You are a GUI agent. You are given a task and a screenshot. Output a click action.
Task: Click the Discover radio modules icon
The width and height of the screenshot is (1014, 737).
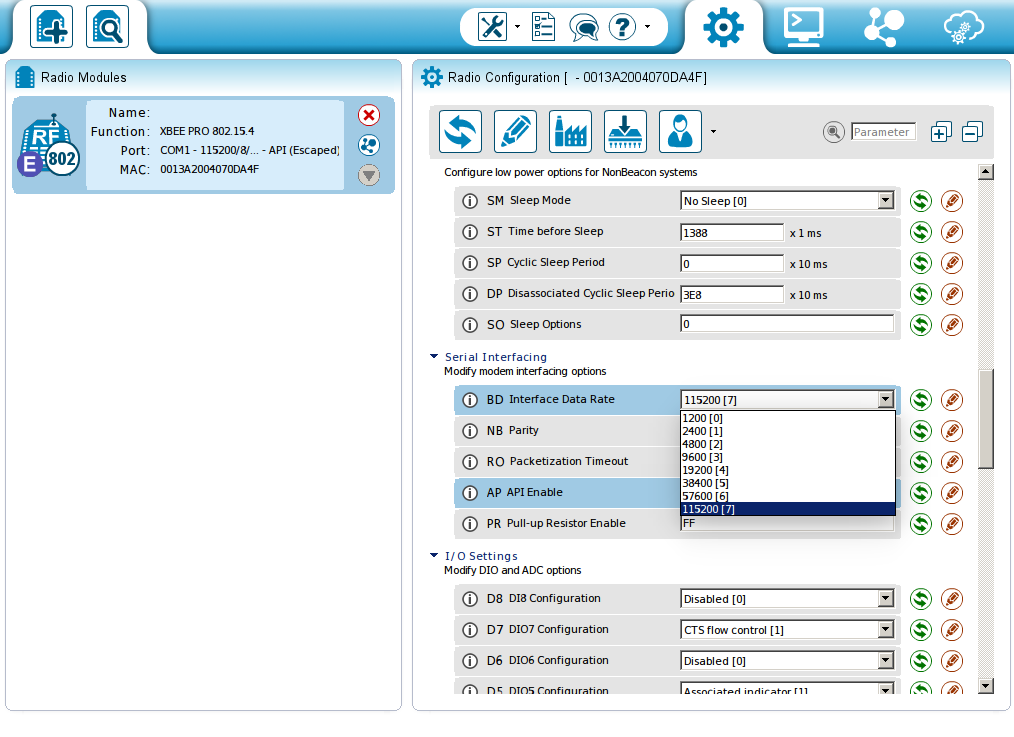coord(107,27)
